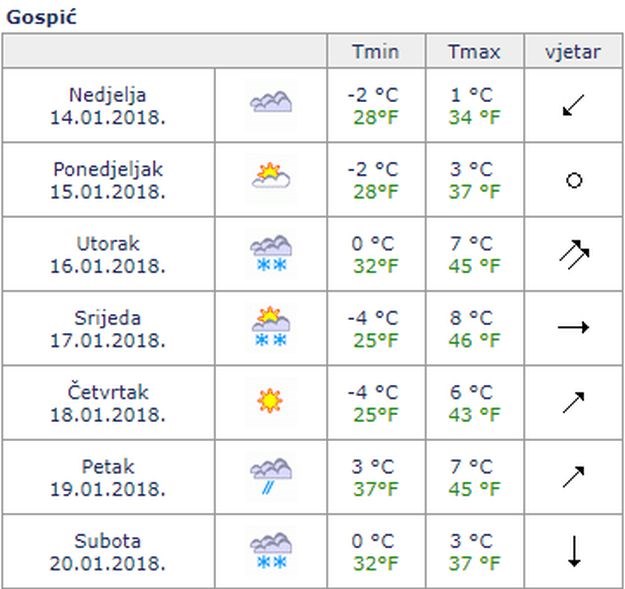Viewport: 625px width, 589px height.
Task: Click the double wind arrow for Utorak
Action: click(x=574, y=254)
